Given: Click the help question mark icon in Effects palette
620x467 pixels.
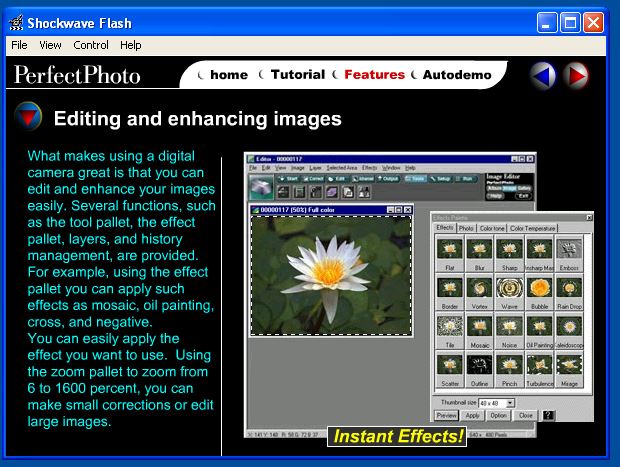Looking at the screenshot, I should (x=548, y=414).
